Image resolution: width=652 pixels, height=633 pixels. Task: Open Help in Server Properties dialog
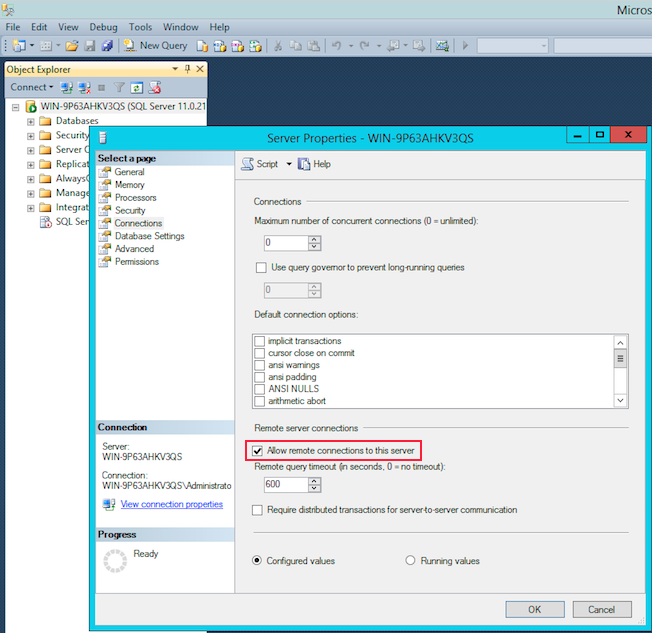[x=314, y=164]
